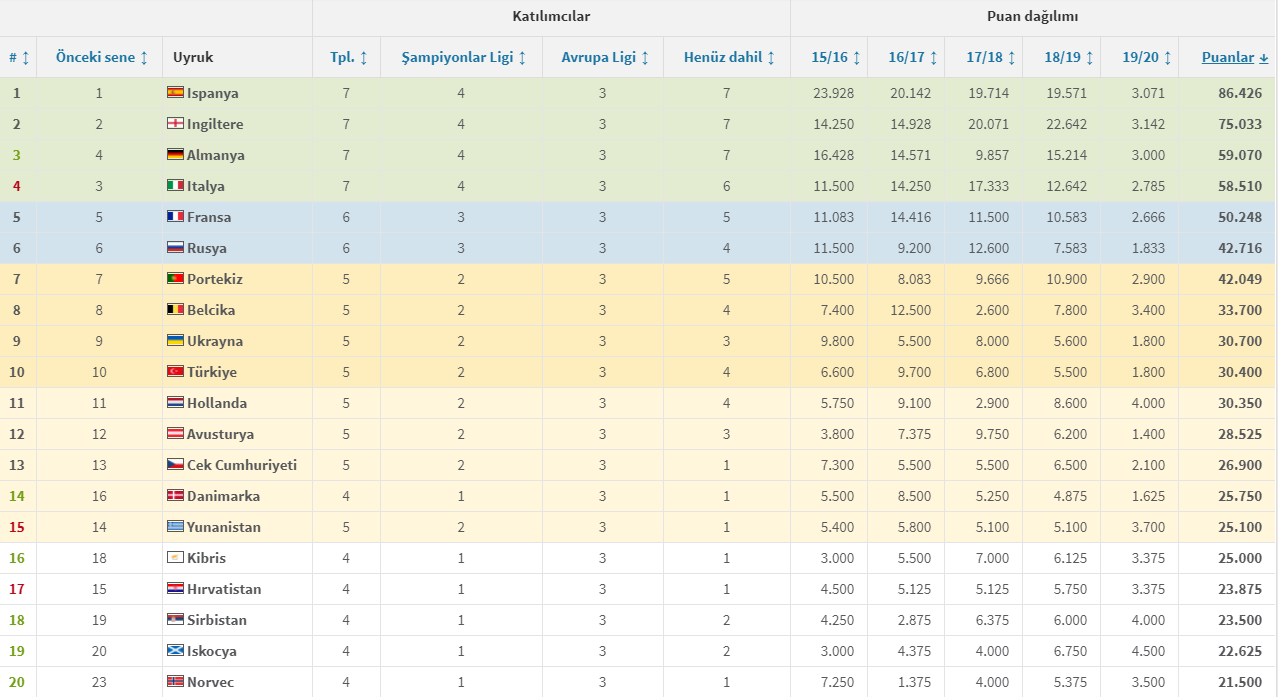Open the Fransa country link
The height and width of the screenshot is (697, 1278).
[209, 217]
